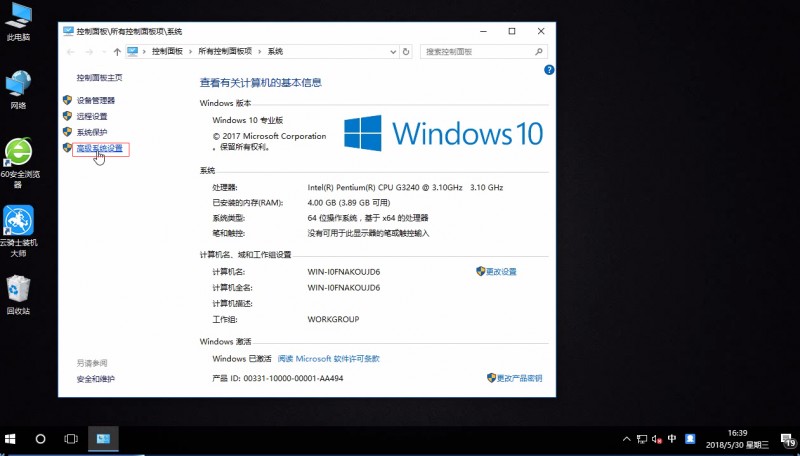Screen dimensions: 800x456
Task: Click the volume tray icon
Action: click(x=657, y=439)
